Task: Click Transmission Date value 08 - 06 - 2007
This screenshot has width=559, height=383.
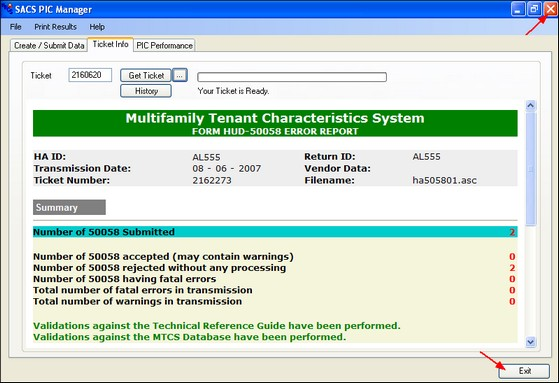Action: [x=227, y=169]
